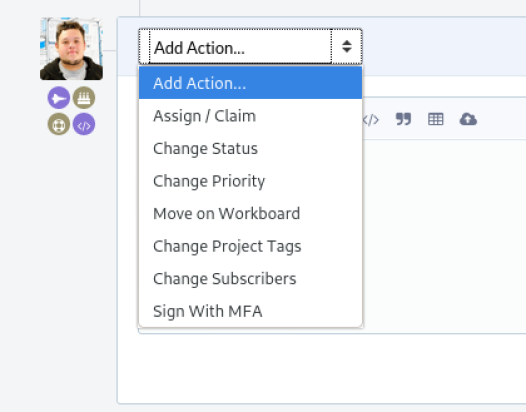
Task: Insert a block quote using quote icon
Action: click(x=403, y=119)
